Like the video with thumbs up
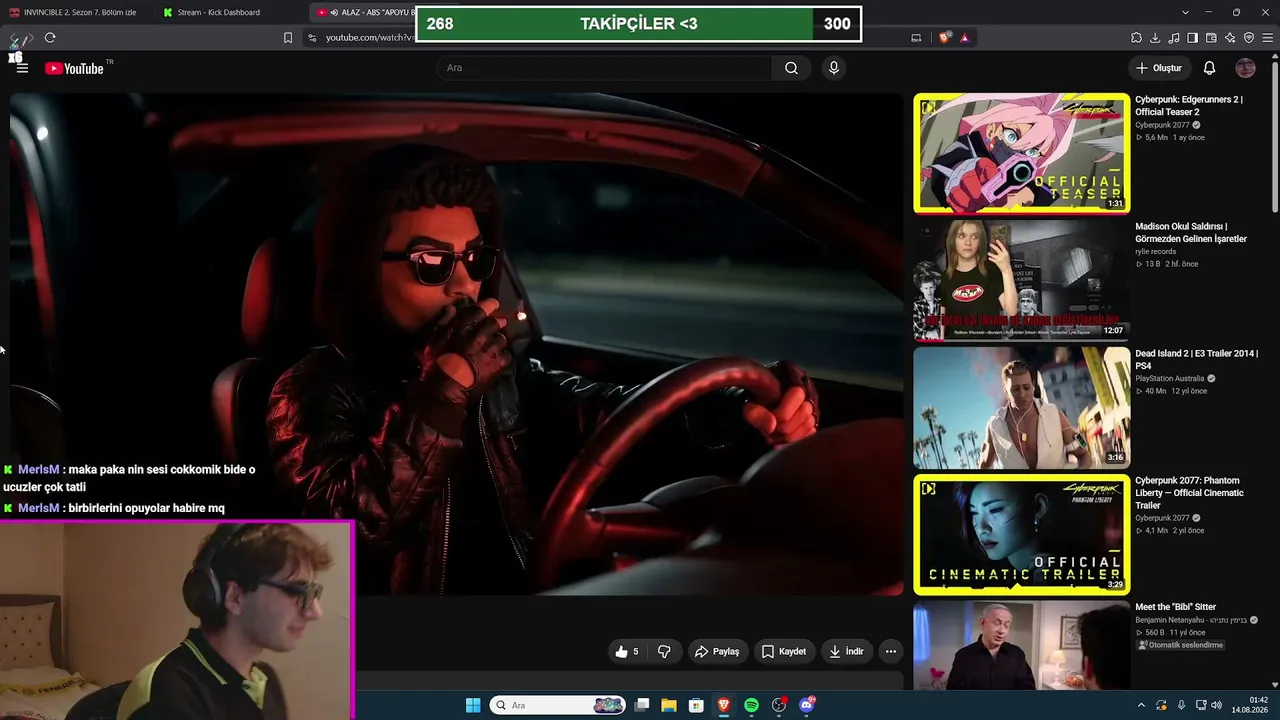The width and height of the screenshot is (1280, 720). point(627,651)
